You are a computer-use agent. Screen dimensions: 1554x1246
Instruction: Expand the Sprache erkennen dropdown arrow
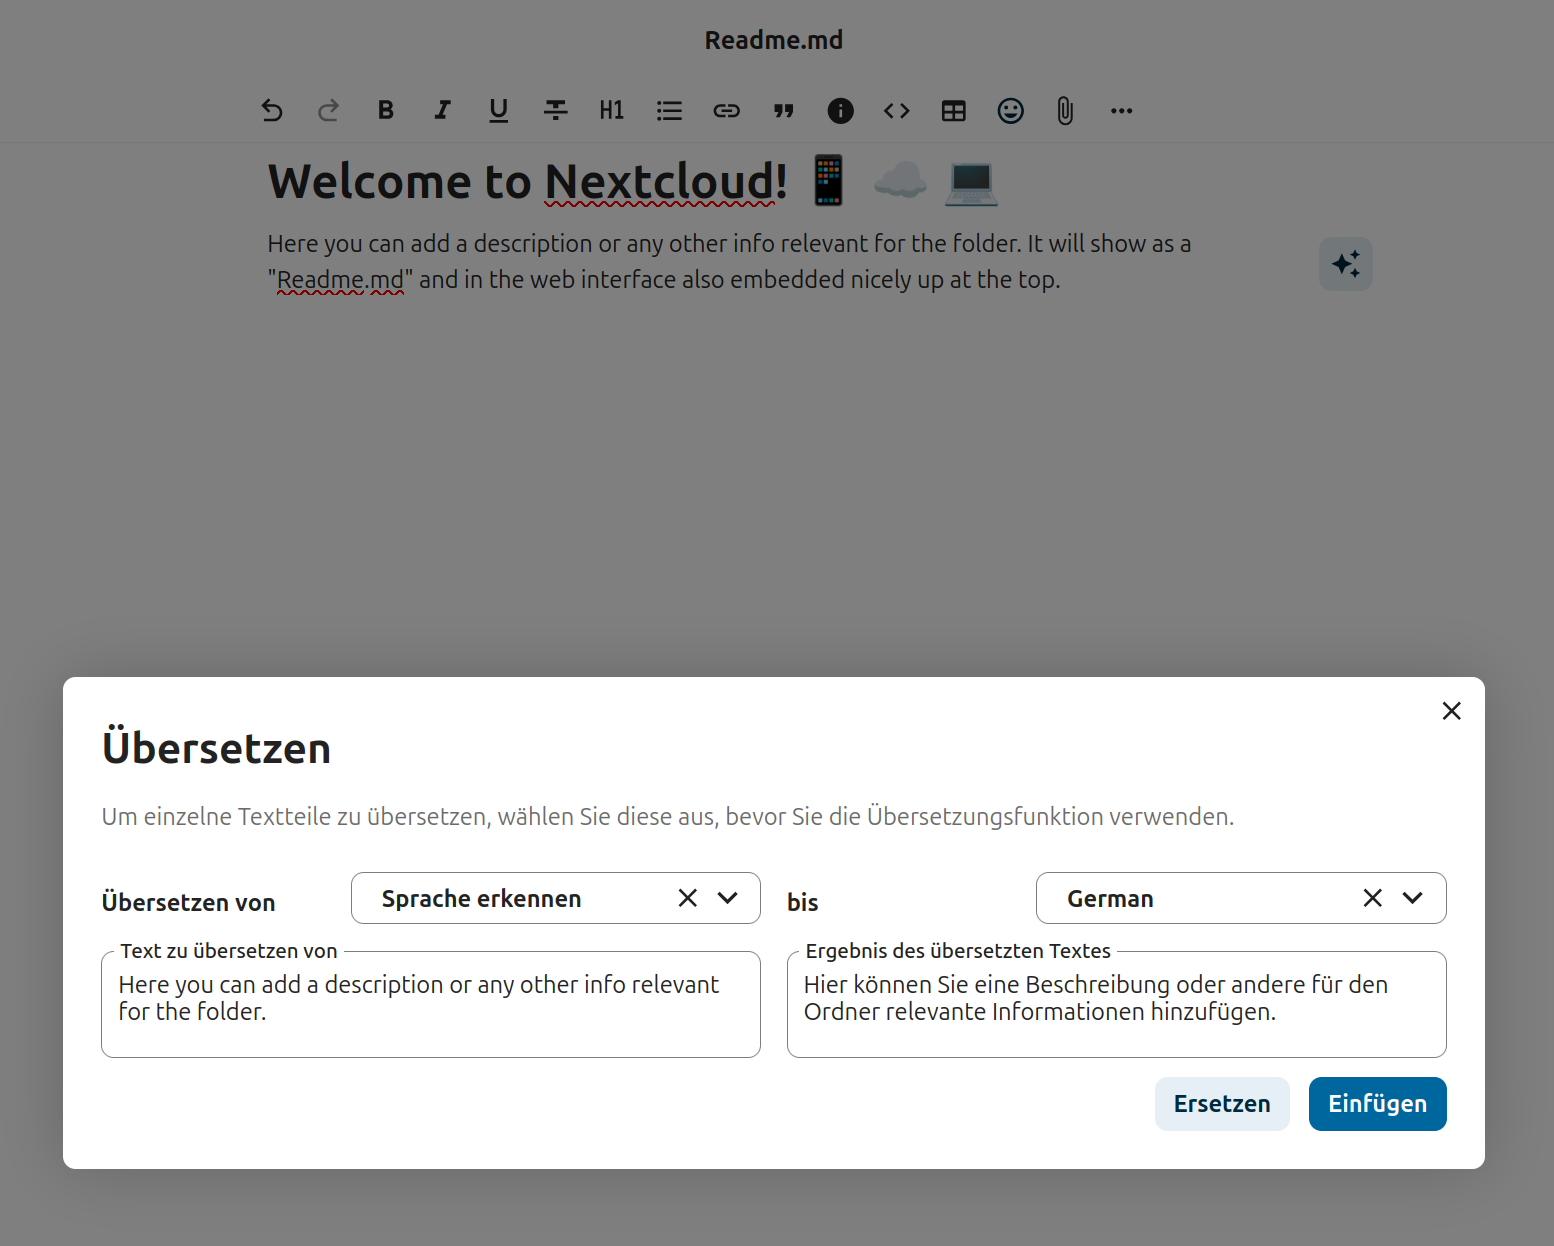[728, 898]
